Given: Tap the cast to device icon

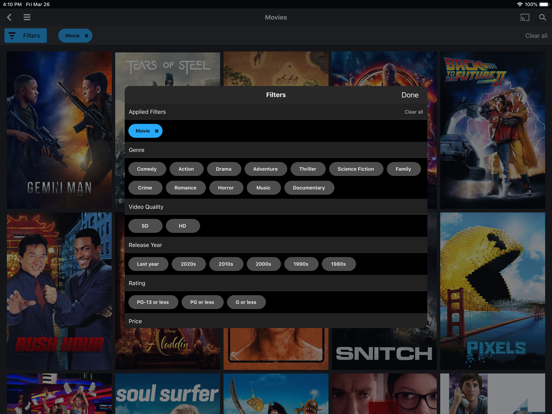Looking at the screenshot, I should (x=525, y=17).
